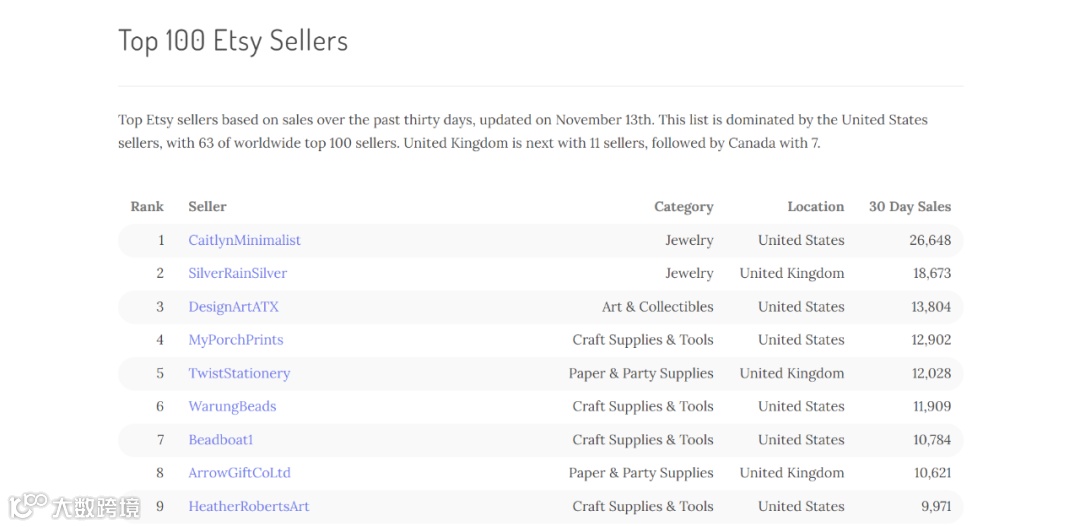Screen dimensions: 1080x527
Task: Open the WarungBeads seller link
Action: (x=232, y=406)
